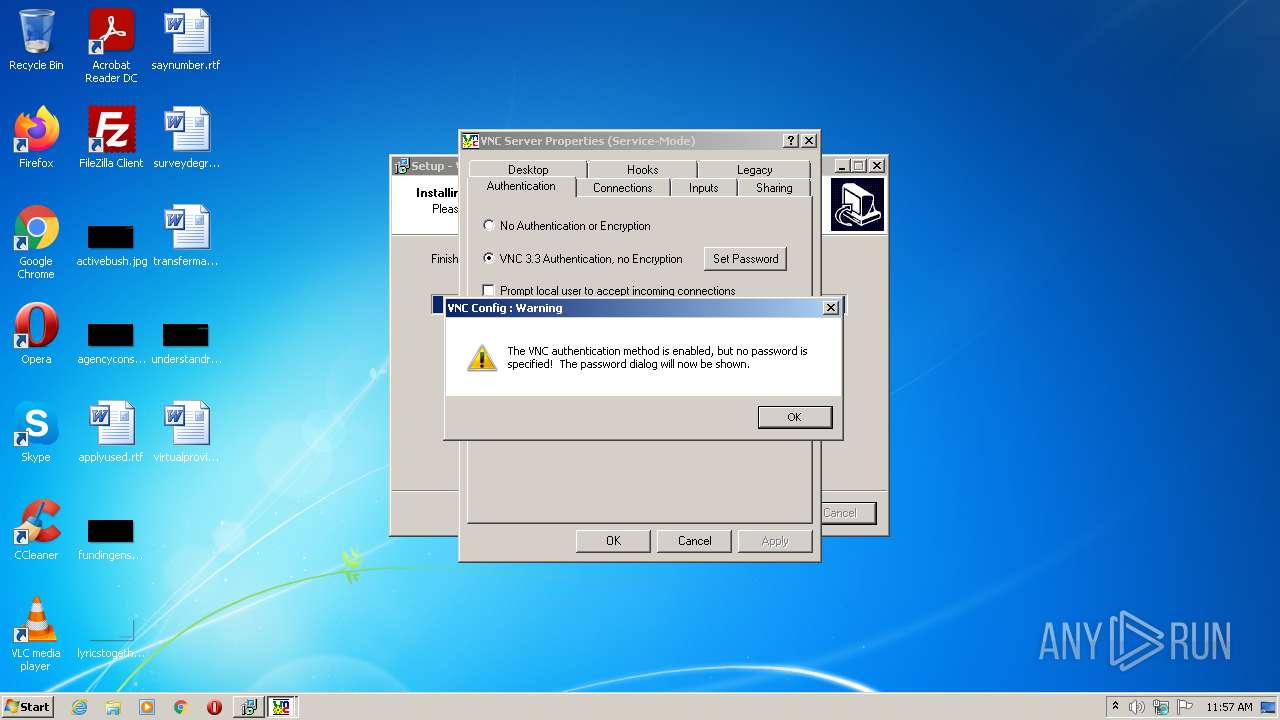Screen dimensions: 1280x720
Task: Select the VLC media player shortcut
Action: click(36, 634)
